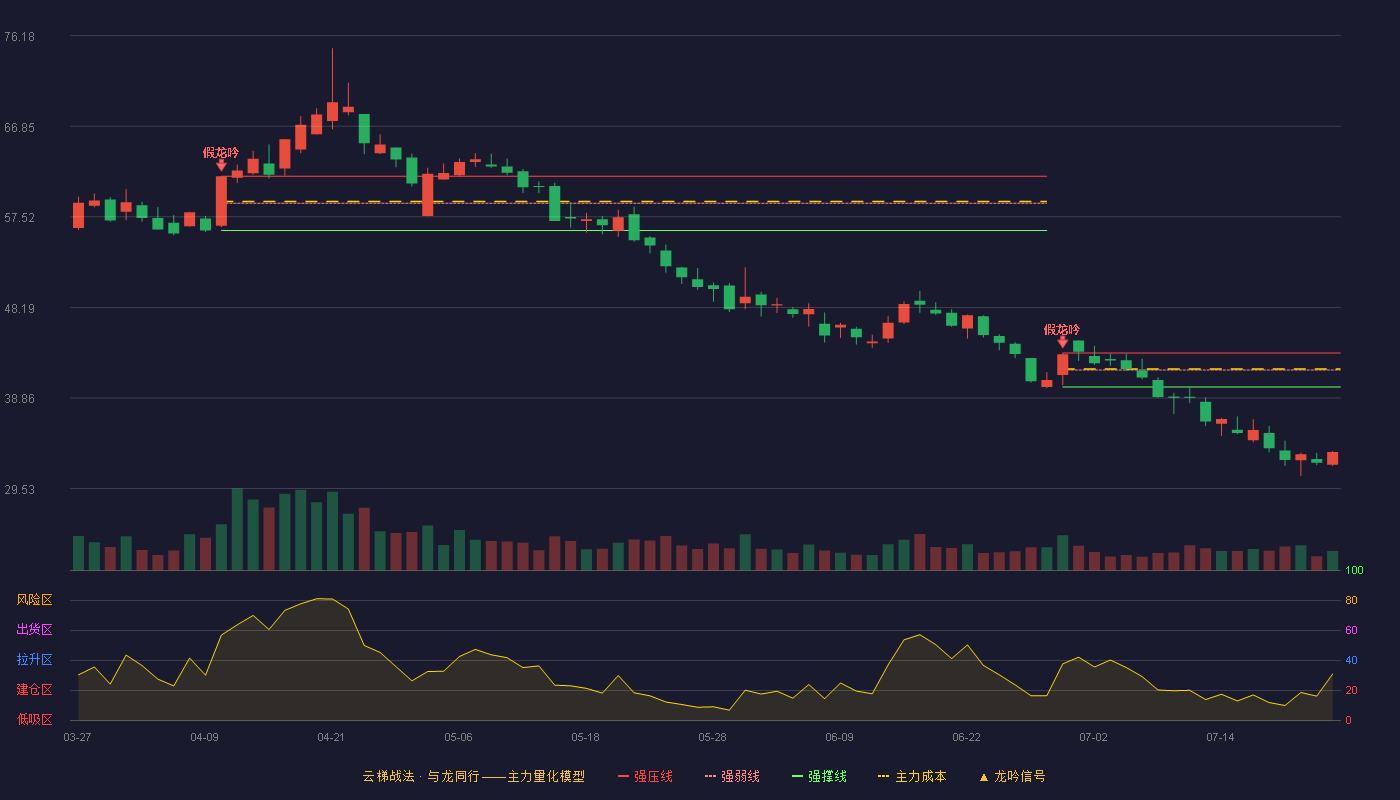Screen dimensions: 1400x800
Task: Select the 拉升区 zone label
Action: [34, 660]
